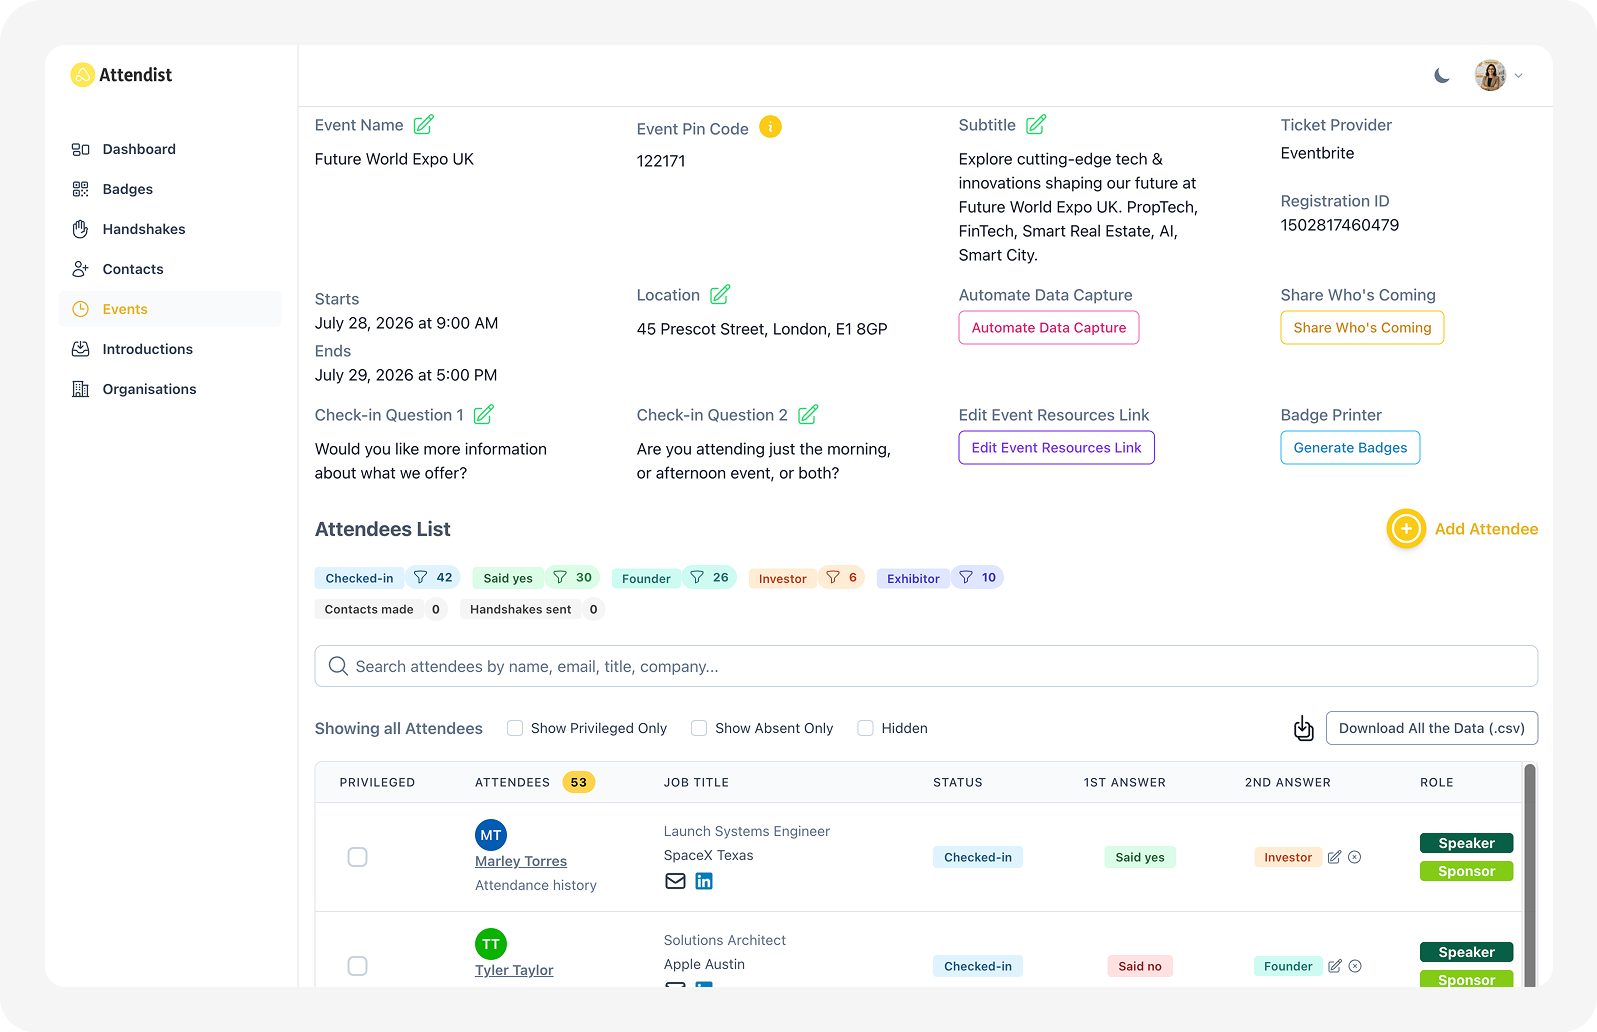Click the attendees table vertical scrollbar
This screenshot has width=1597, height=1032.
[x=1529, y=875]
